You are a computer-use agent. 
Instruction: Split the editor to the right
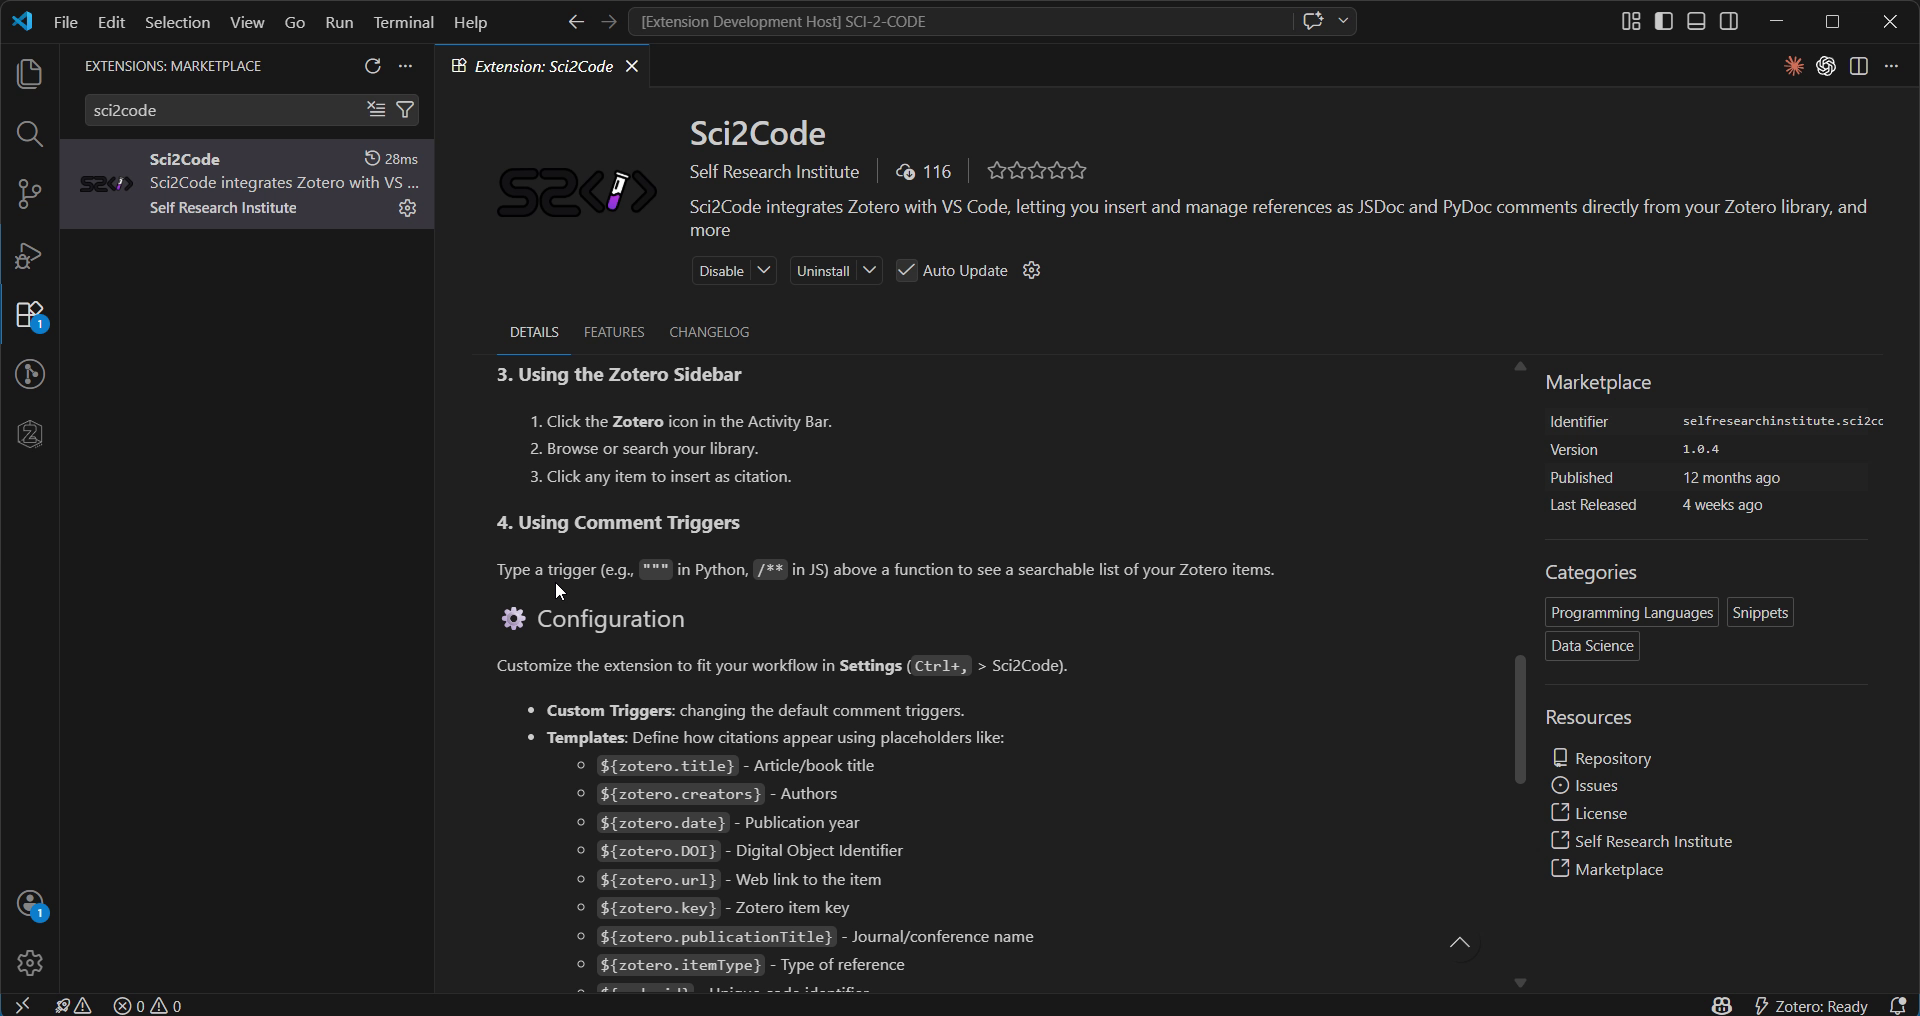pyautogui.click(x=1859, y=66)
